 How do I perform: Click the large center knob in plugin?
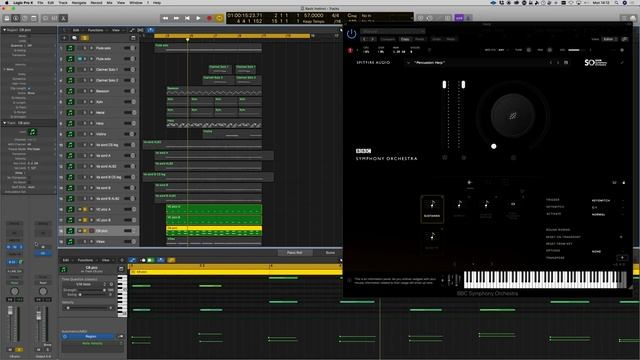(512, 116)
